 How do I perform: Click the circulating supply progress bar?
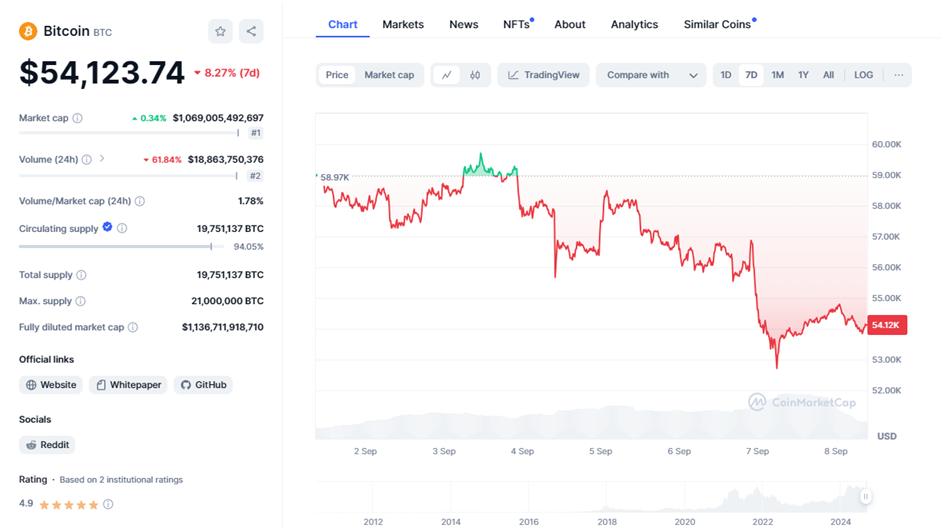[x=121, y=246]
